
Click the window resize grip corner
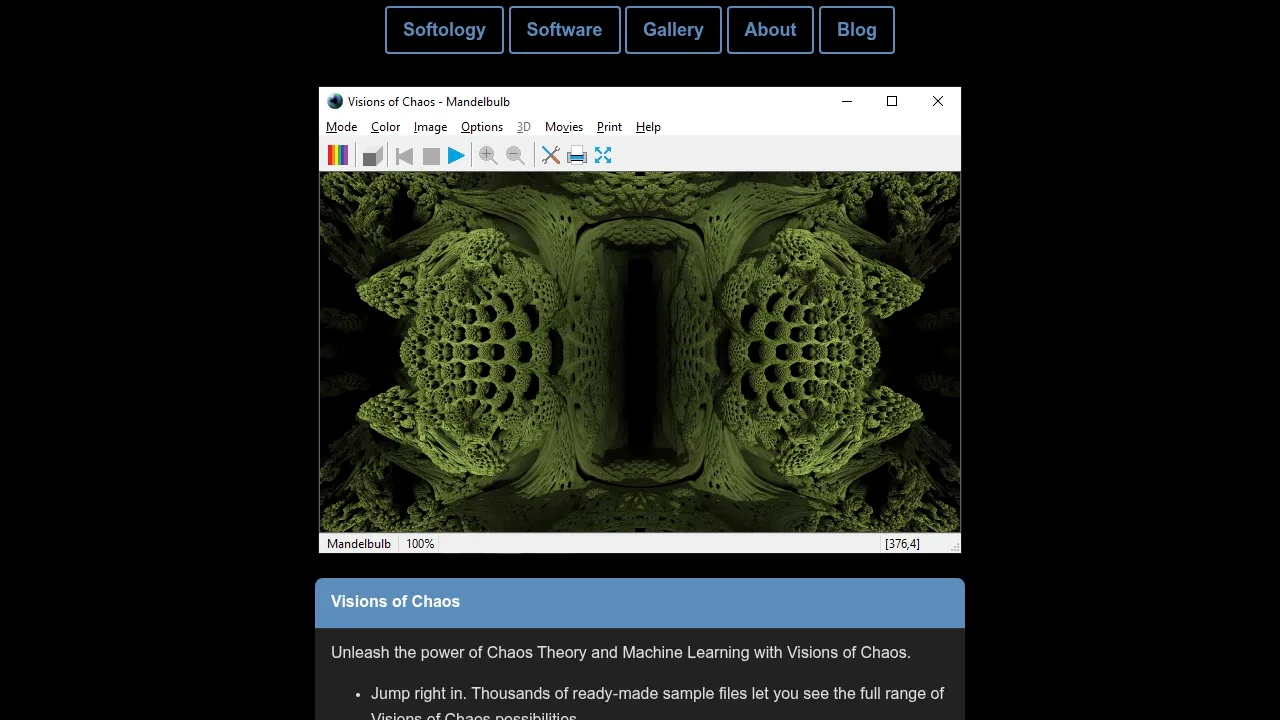tap(955, 547)
